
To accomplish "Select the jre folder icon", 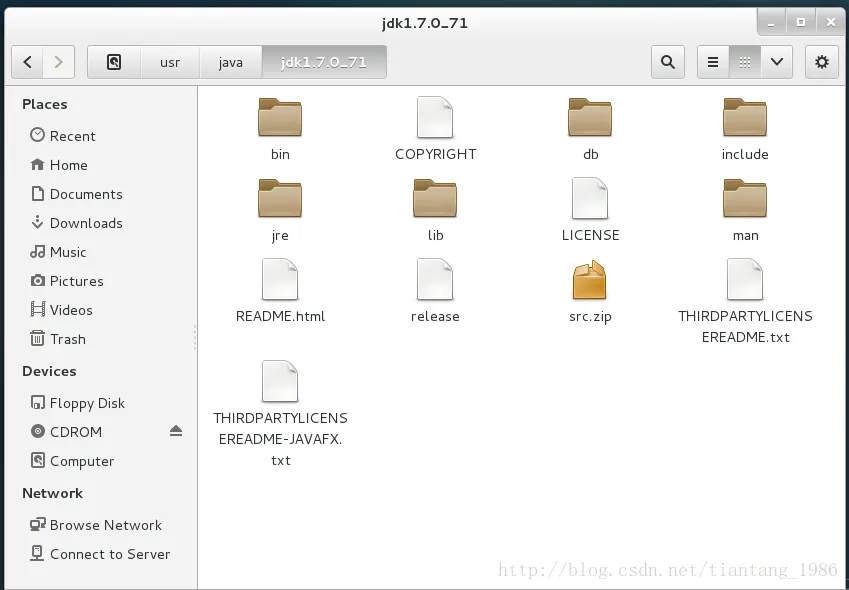I will (x=280, y=198).
